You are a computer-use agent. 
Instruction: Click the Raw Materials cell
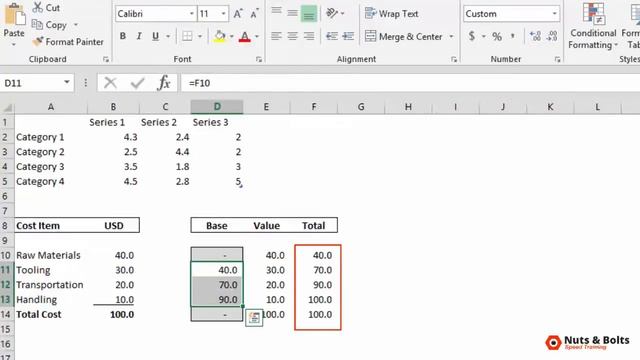click(x=51, y=255)
